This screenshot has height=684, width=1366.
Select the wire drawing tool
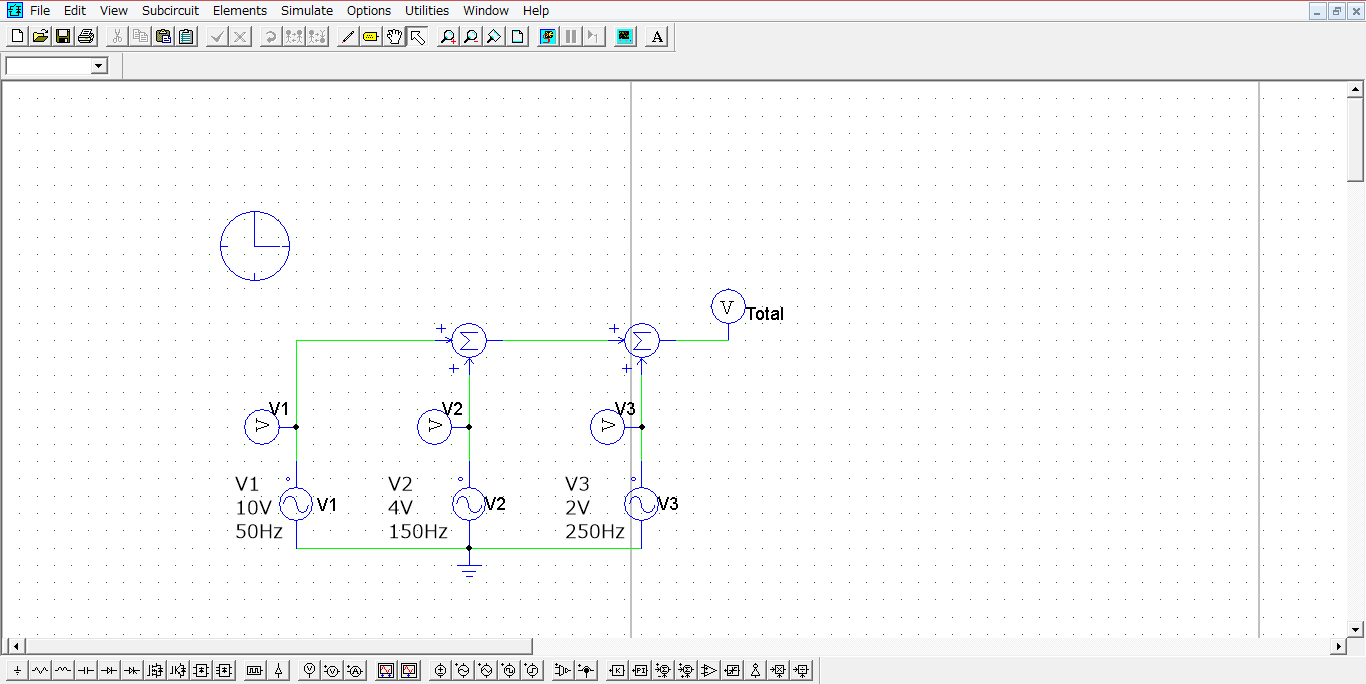(347, 36)
